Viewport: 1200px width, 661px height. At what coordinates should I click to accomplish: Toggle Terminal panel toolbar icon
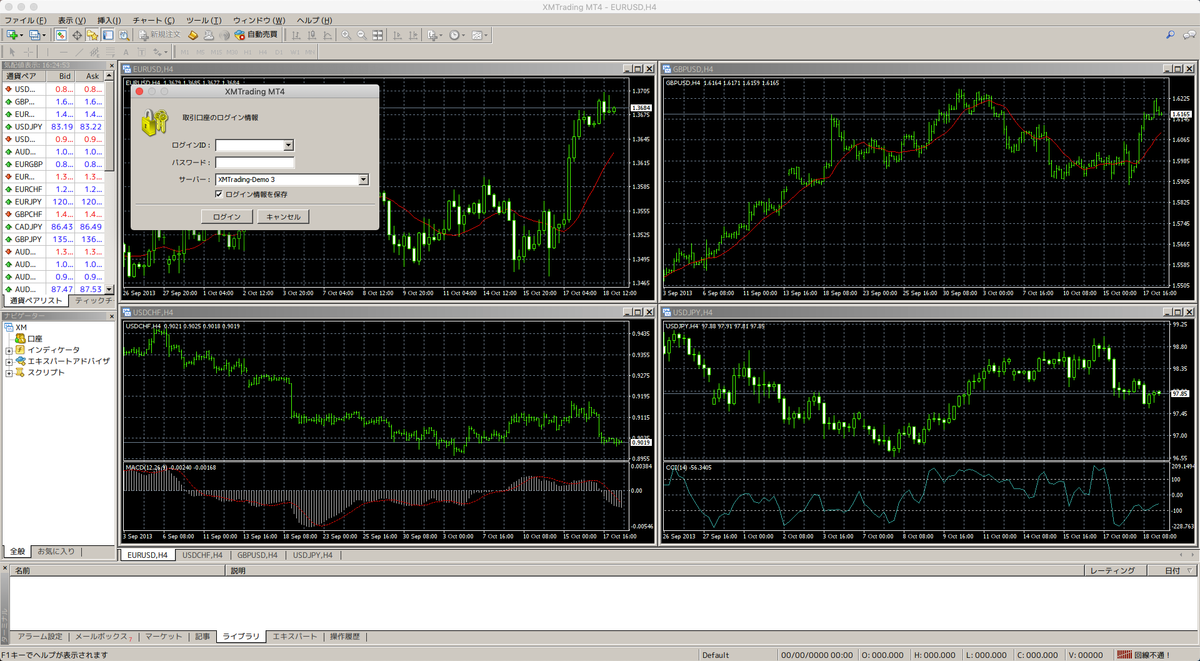[108, 35]
